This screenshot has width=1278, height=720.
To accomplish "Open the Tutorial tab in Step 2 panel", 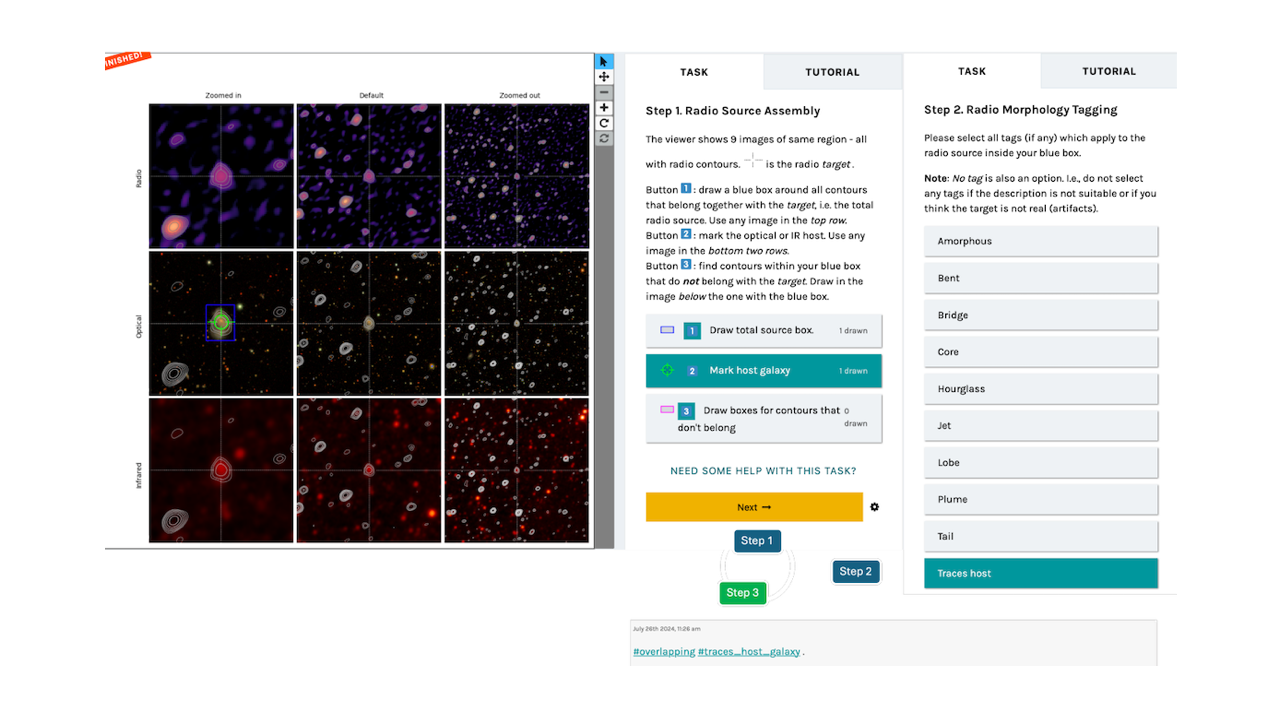I will pos(1109,71).
